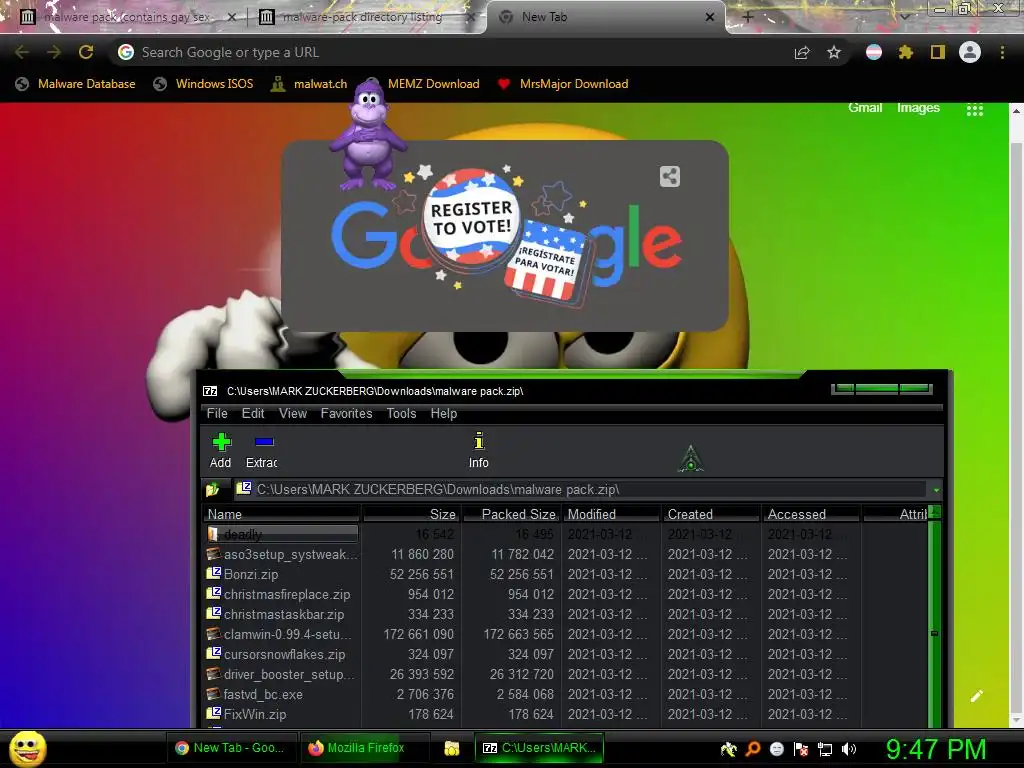Select christmastaskbar.zip in the list
Image resolution: width=1024 pixels, height=768 pixels.
pyautogui.click(x=565, y=615)
